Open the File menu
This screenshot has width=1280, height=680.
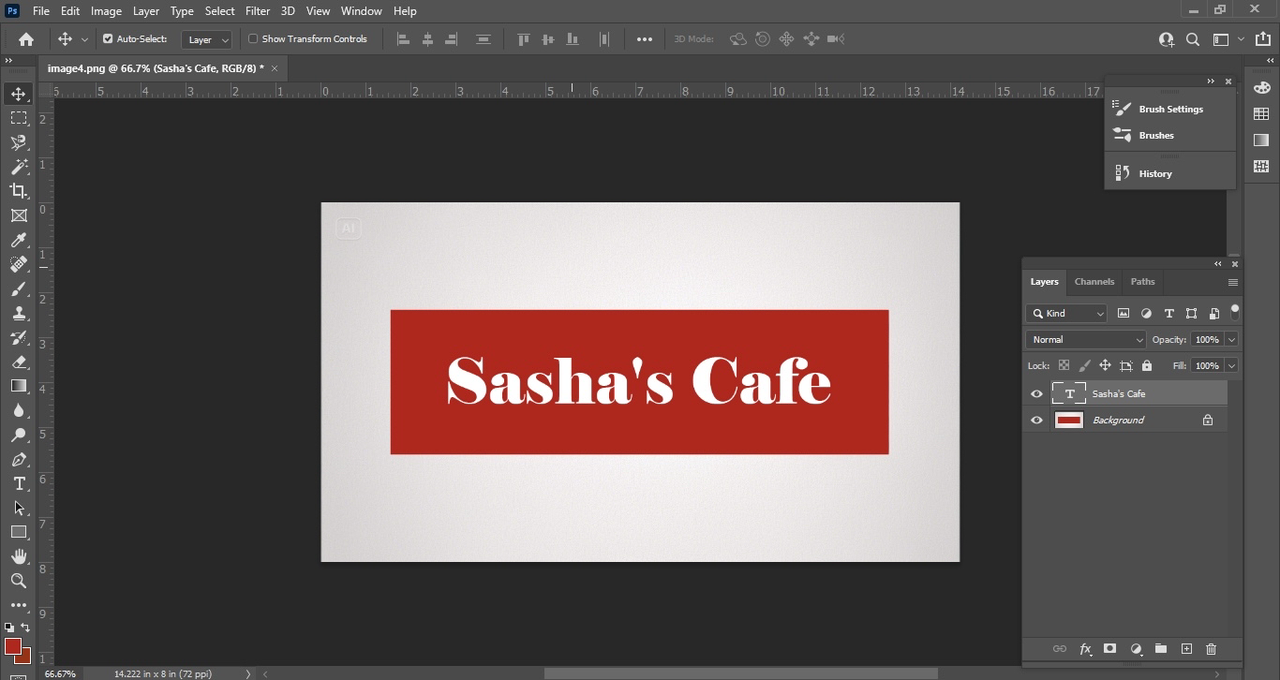pos(41,11)
